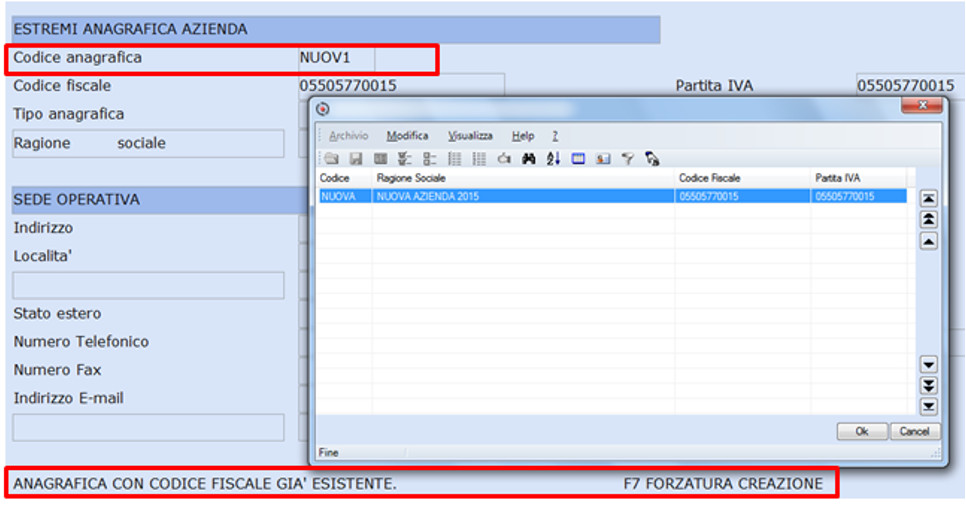Click the Partita IVA column header in the list

[858, 178]
